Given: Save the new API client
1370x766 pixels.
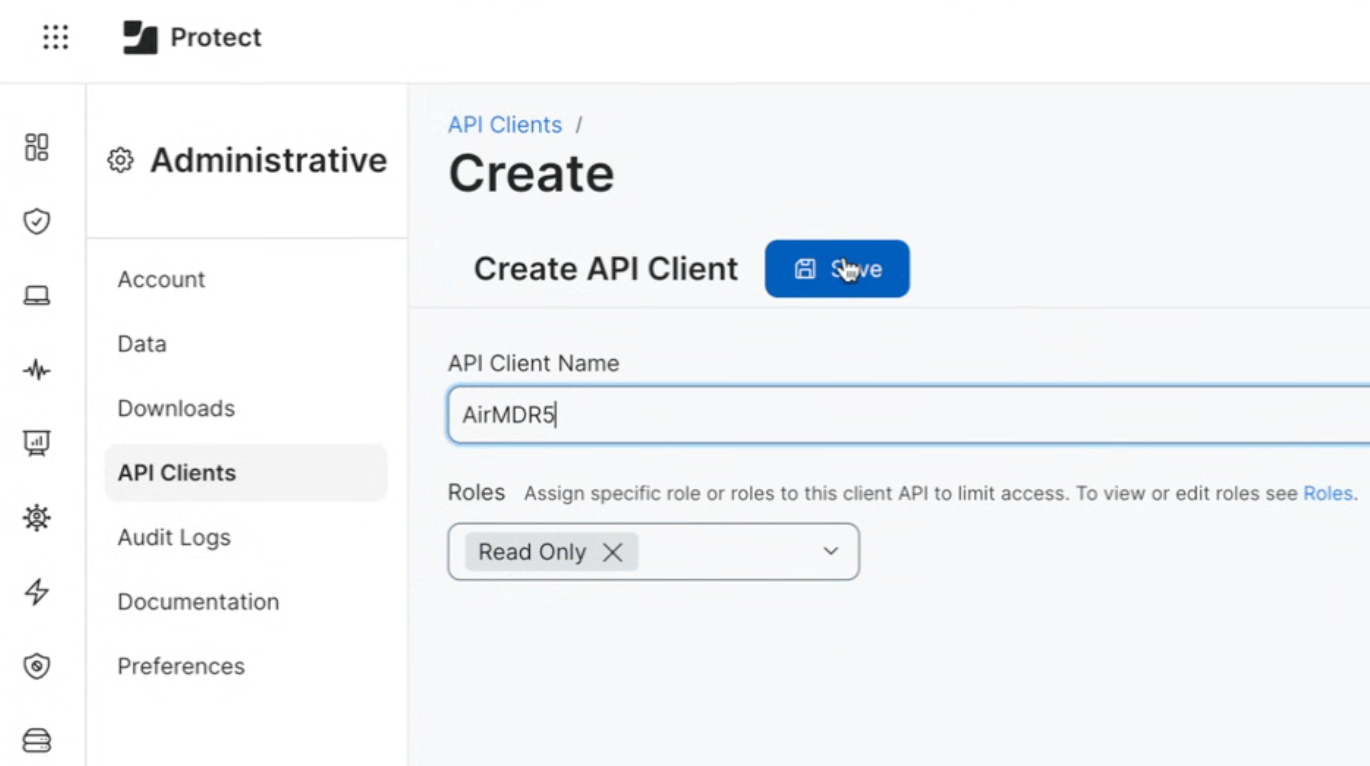Looking at the screenshot, I should click(837, 269).
